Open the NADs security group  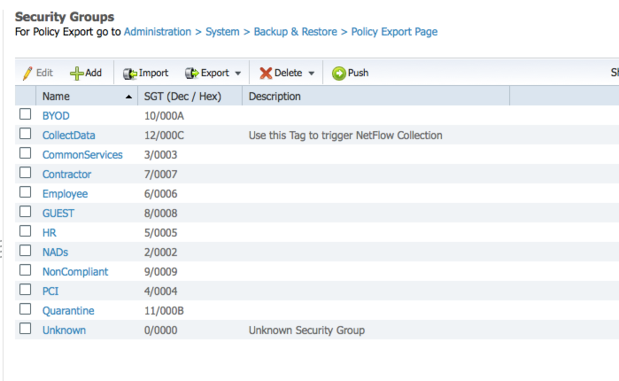pos(55,252)
